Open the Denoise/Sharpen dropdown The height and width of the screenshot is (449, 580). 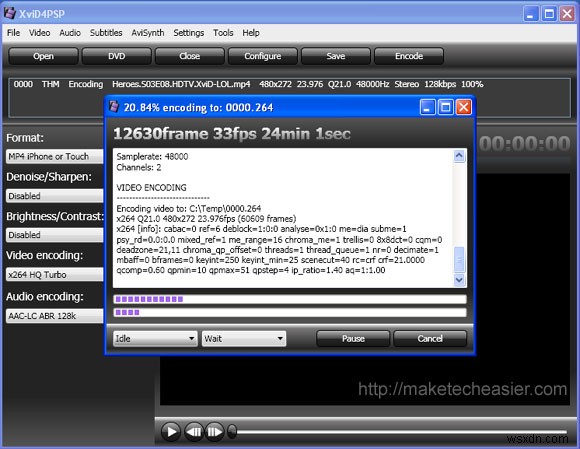coord(55,196)
